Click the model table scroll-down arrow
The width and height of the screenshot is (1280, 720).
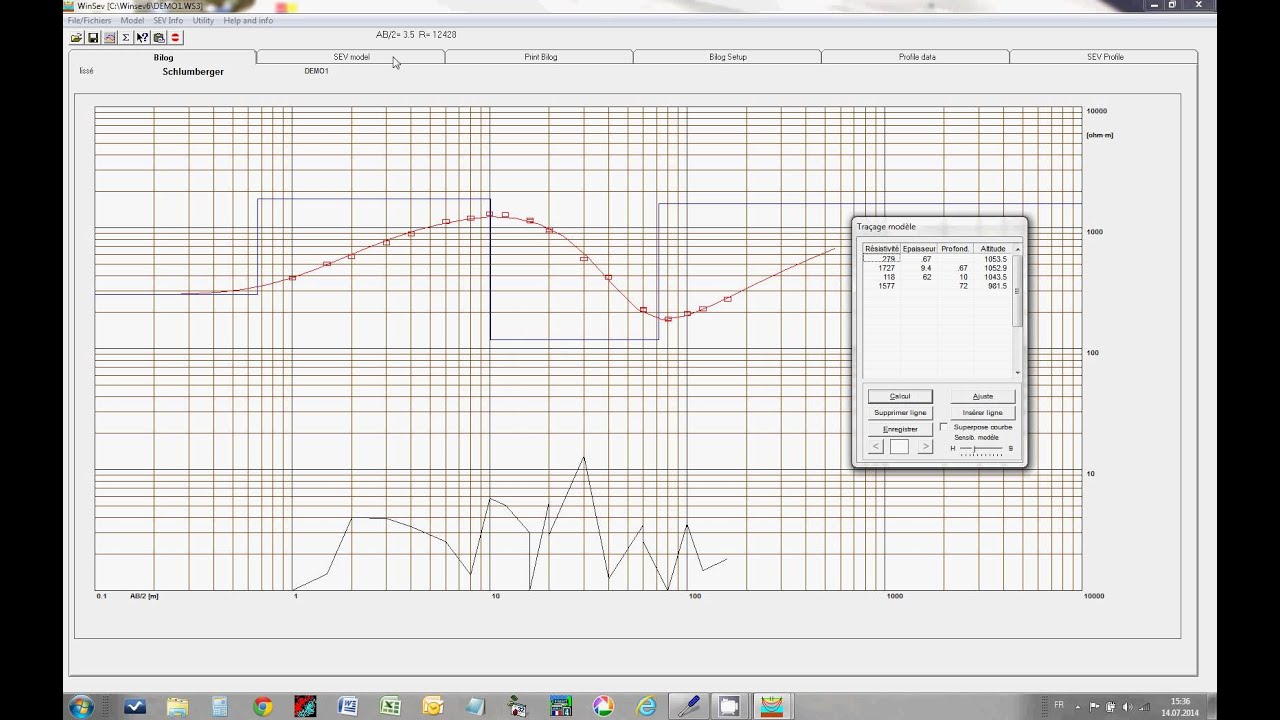click(1018, 372)
